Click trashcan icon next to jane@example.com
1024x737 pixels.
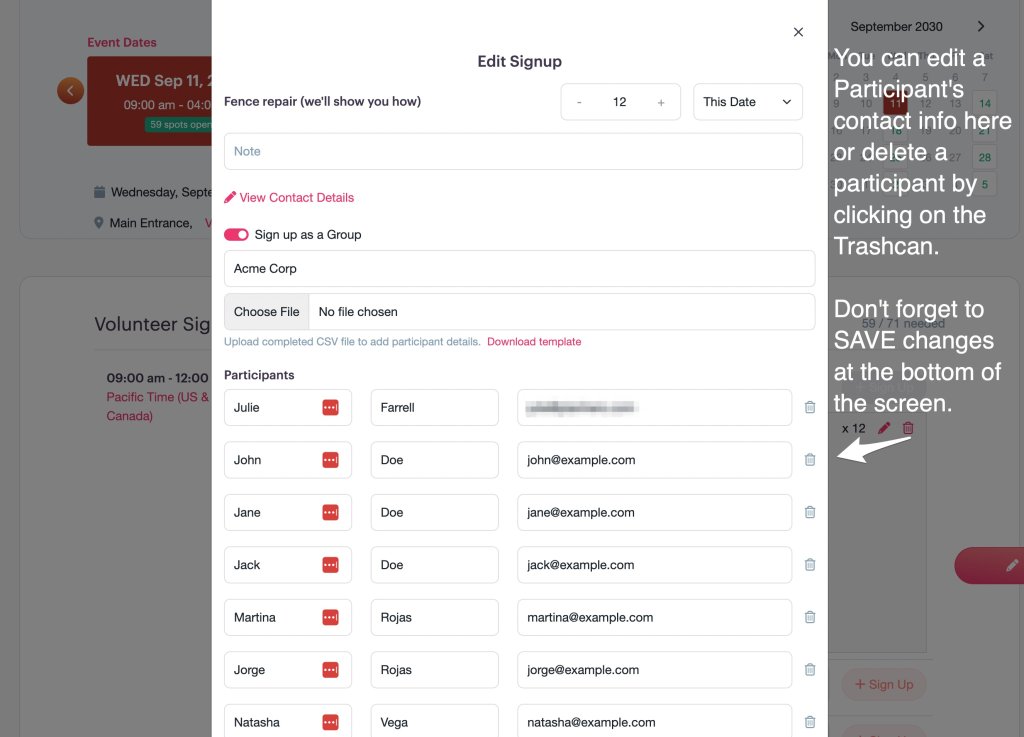(x=810, y=512)
